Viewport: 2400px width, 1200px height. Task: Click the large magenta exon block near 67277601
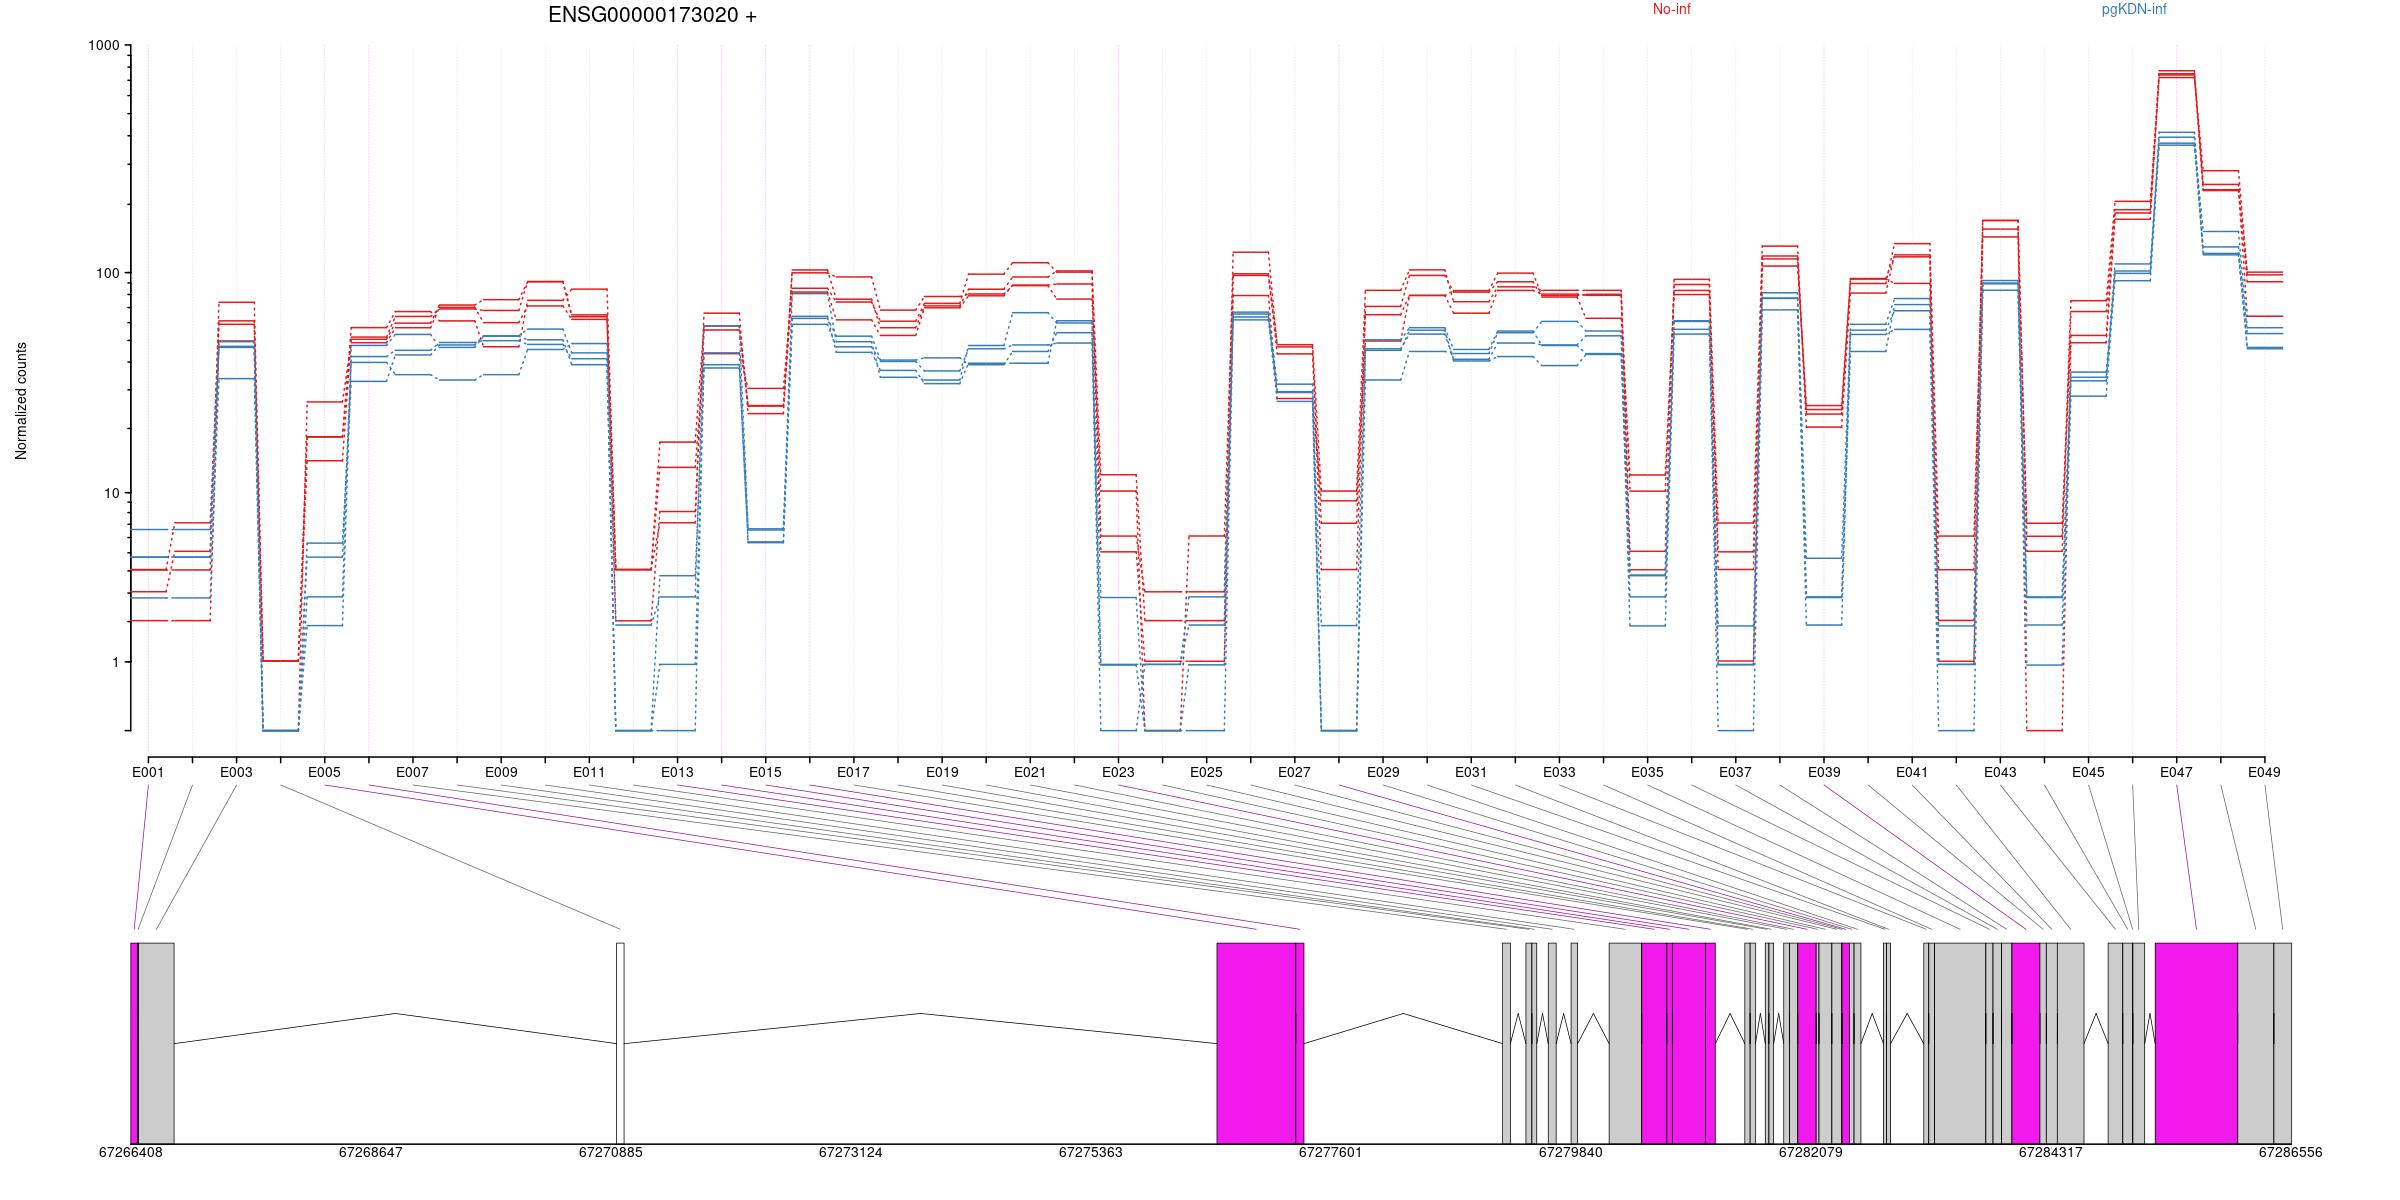pyautogui.click(x=1256, y=1043)
